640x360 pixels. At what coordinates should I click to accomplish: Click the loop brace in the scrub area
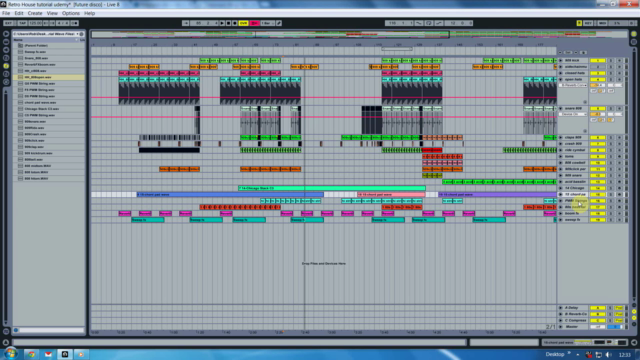(x=397, y=49)
